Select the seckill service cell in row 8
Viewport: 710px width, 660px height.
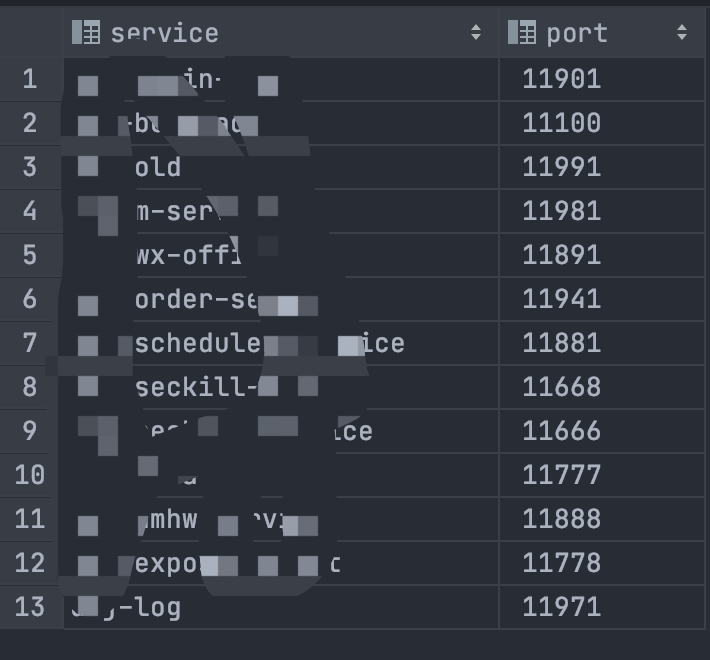click(196, 387)
